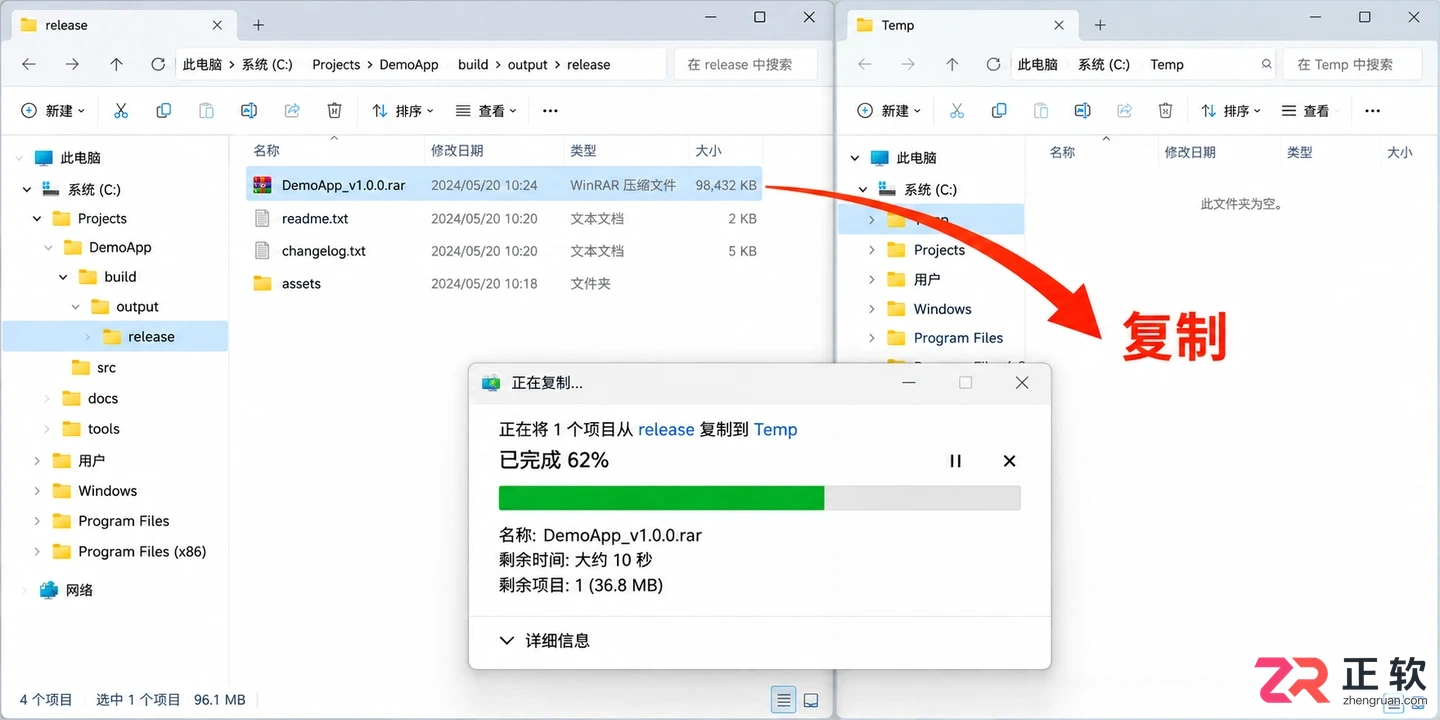Collapse 此电脑 in release window tree
Image resolution: width=1440 pixels, height=720 pixels.
[x=18, y=158]
